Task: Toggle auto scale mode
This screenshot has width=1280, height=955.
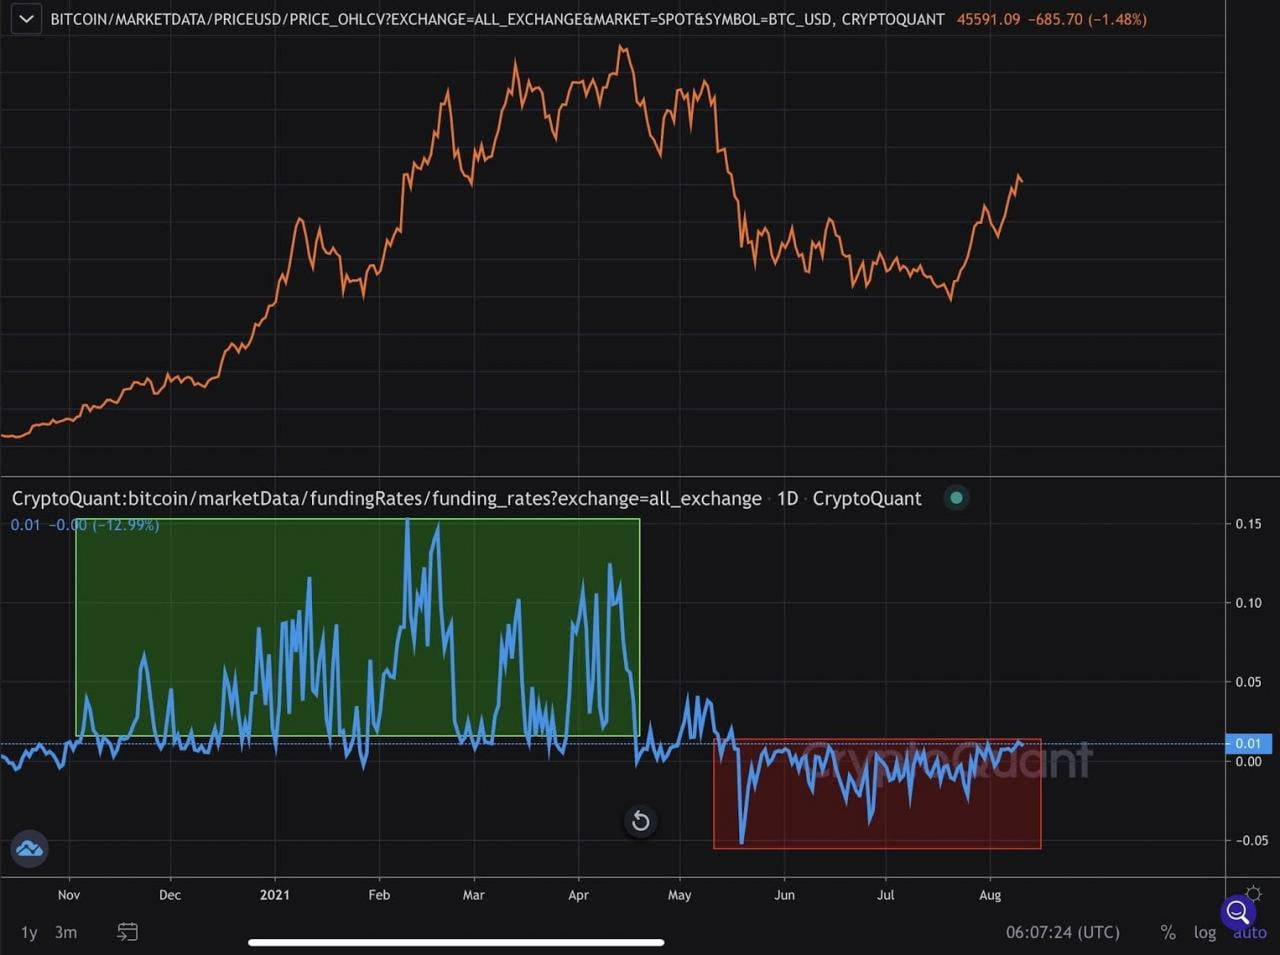Action: tap(1250, 933)
